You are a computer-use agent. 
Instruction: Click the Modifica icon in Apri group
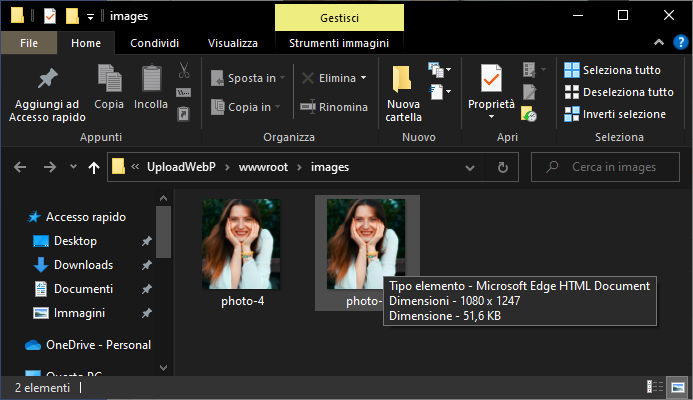529,92
